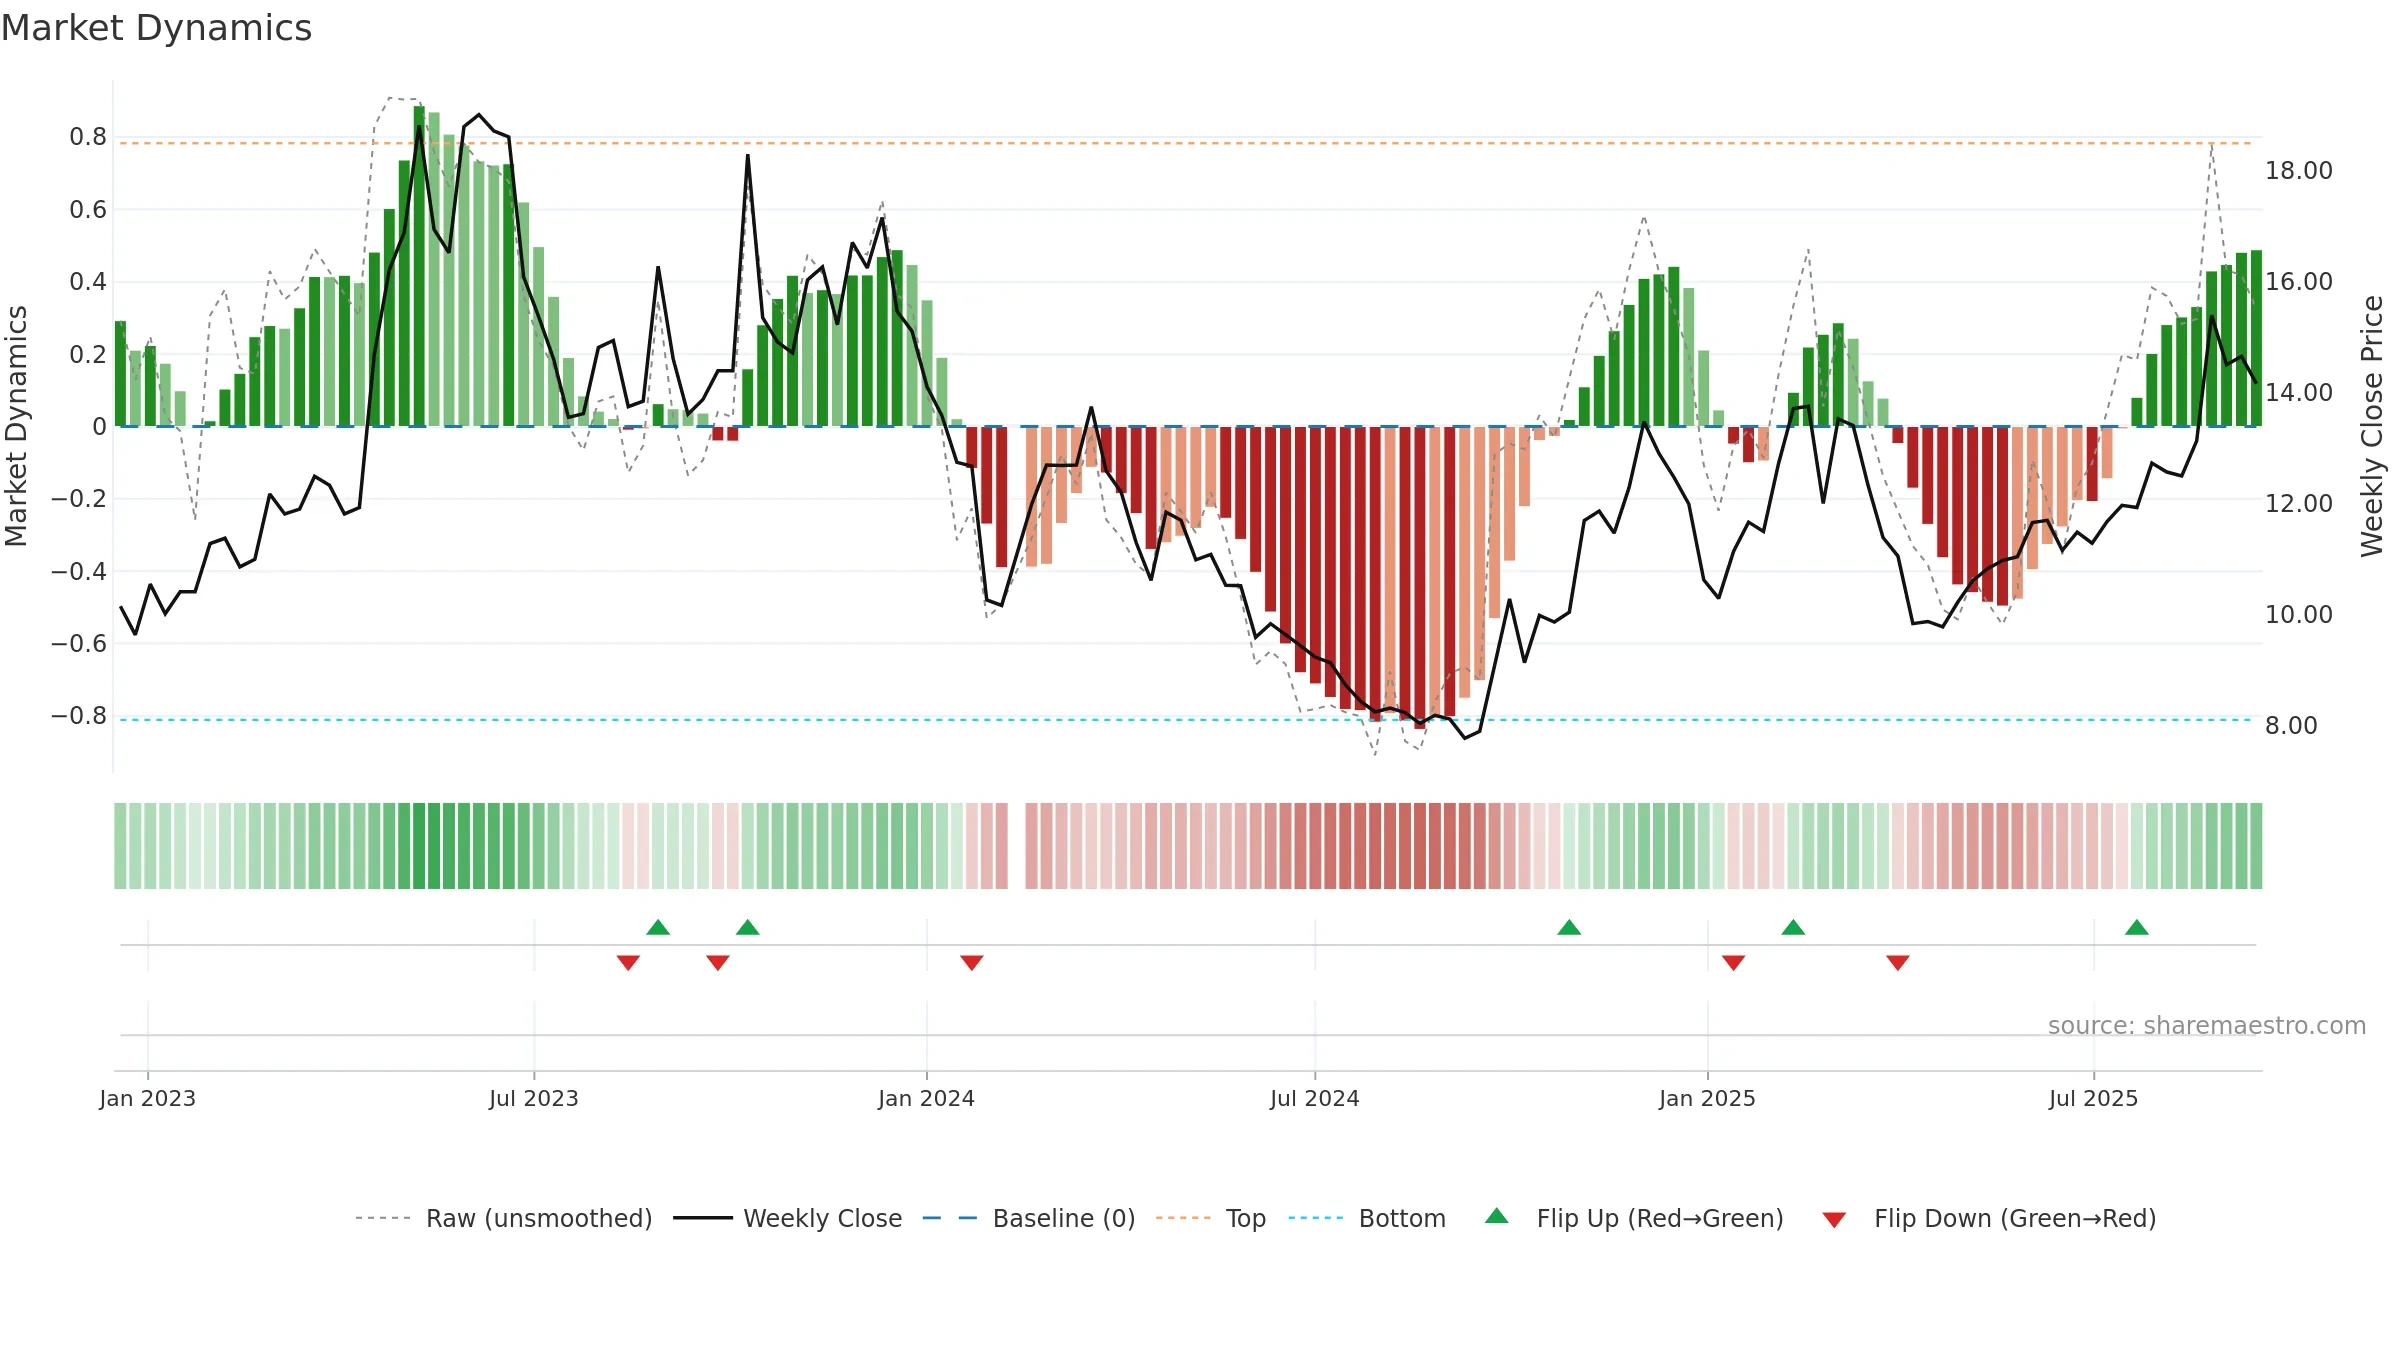This screenshot has height=1350, width=2400.
Task: Click the Weekly Close Price axis title
Action: (x=2372, y=426)
